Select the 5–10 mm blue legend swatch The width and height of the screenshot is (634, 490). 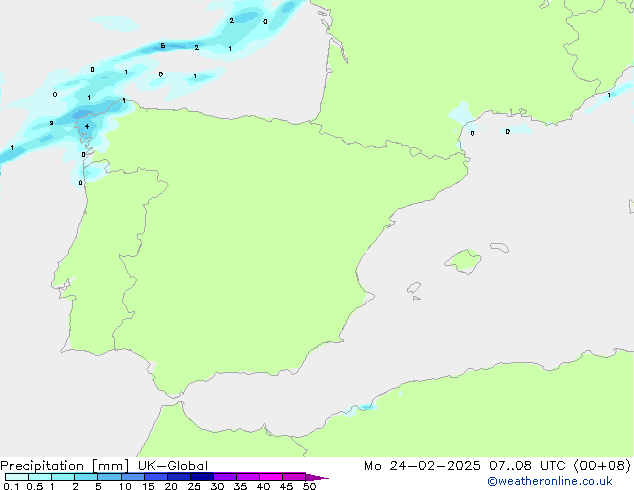pos(109,477)
